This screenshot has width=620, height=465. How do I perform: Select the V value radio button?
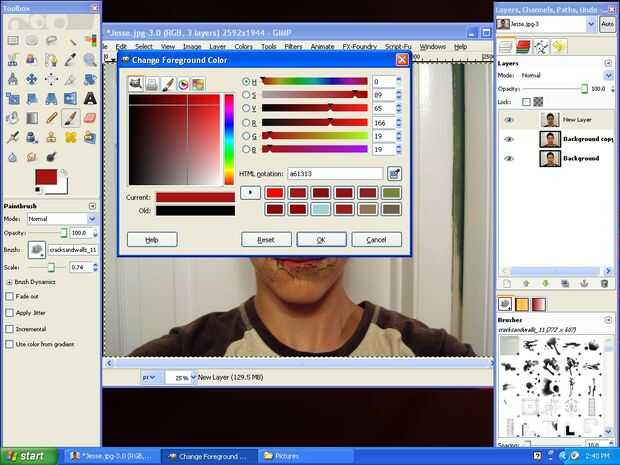pyautogui.click(x=246, y=108)
